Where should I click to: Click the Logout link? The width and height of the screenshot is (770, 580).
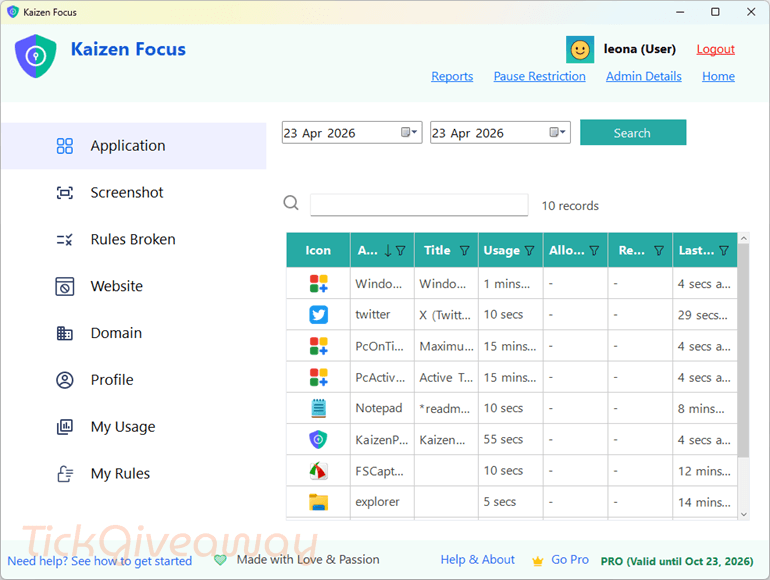click(x=715, y=49)
